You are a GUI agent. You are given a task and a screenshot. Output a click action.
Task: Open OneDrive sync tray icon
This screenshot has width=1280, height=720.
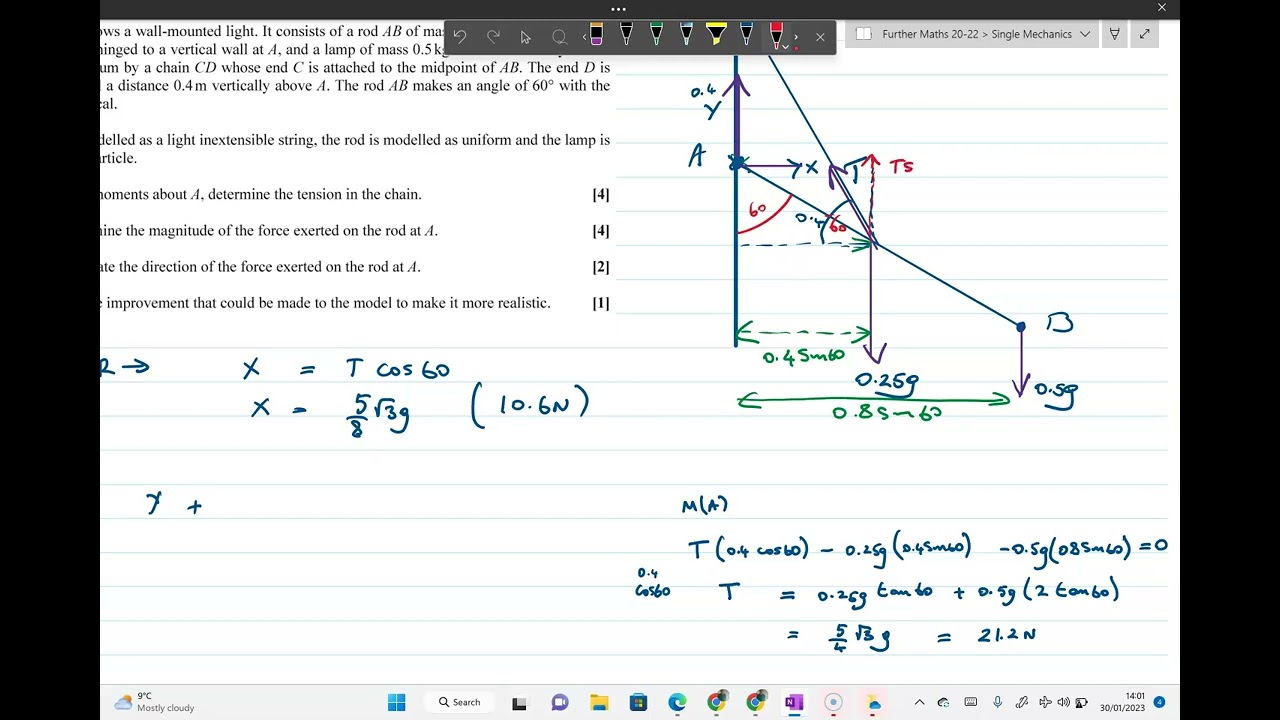pyautogui.click(x=944, y=702)
